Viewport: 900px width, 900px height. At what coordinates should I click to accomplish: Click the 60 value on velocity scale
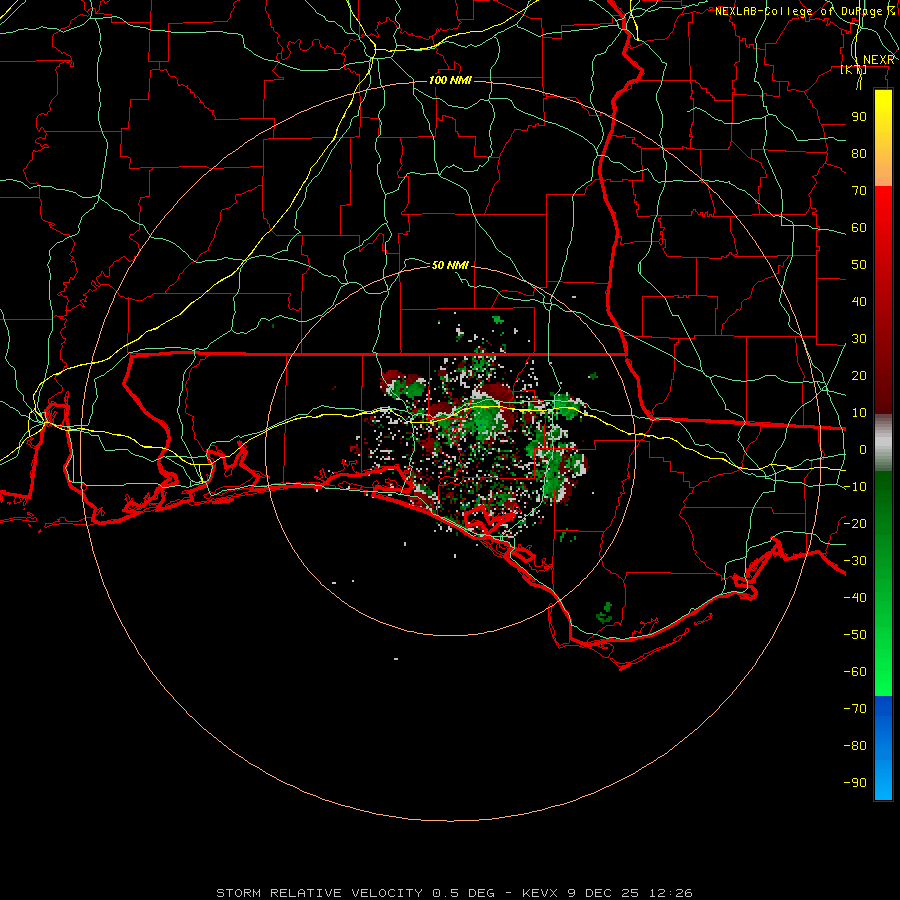[859, 227]
